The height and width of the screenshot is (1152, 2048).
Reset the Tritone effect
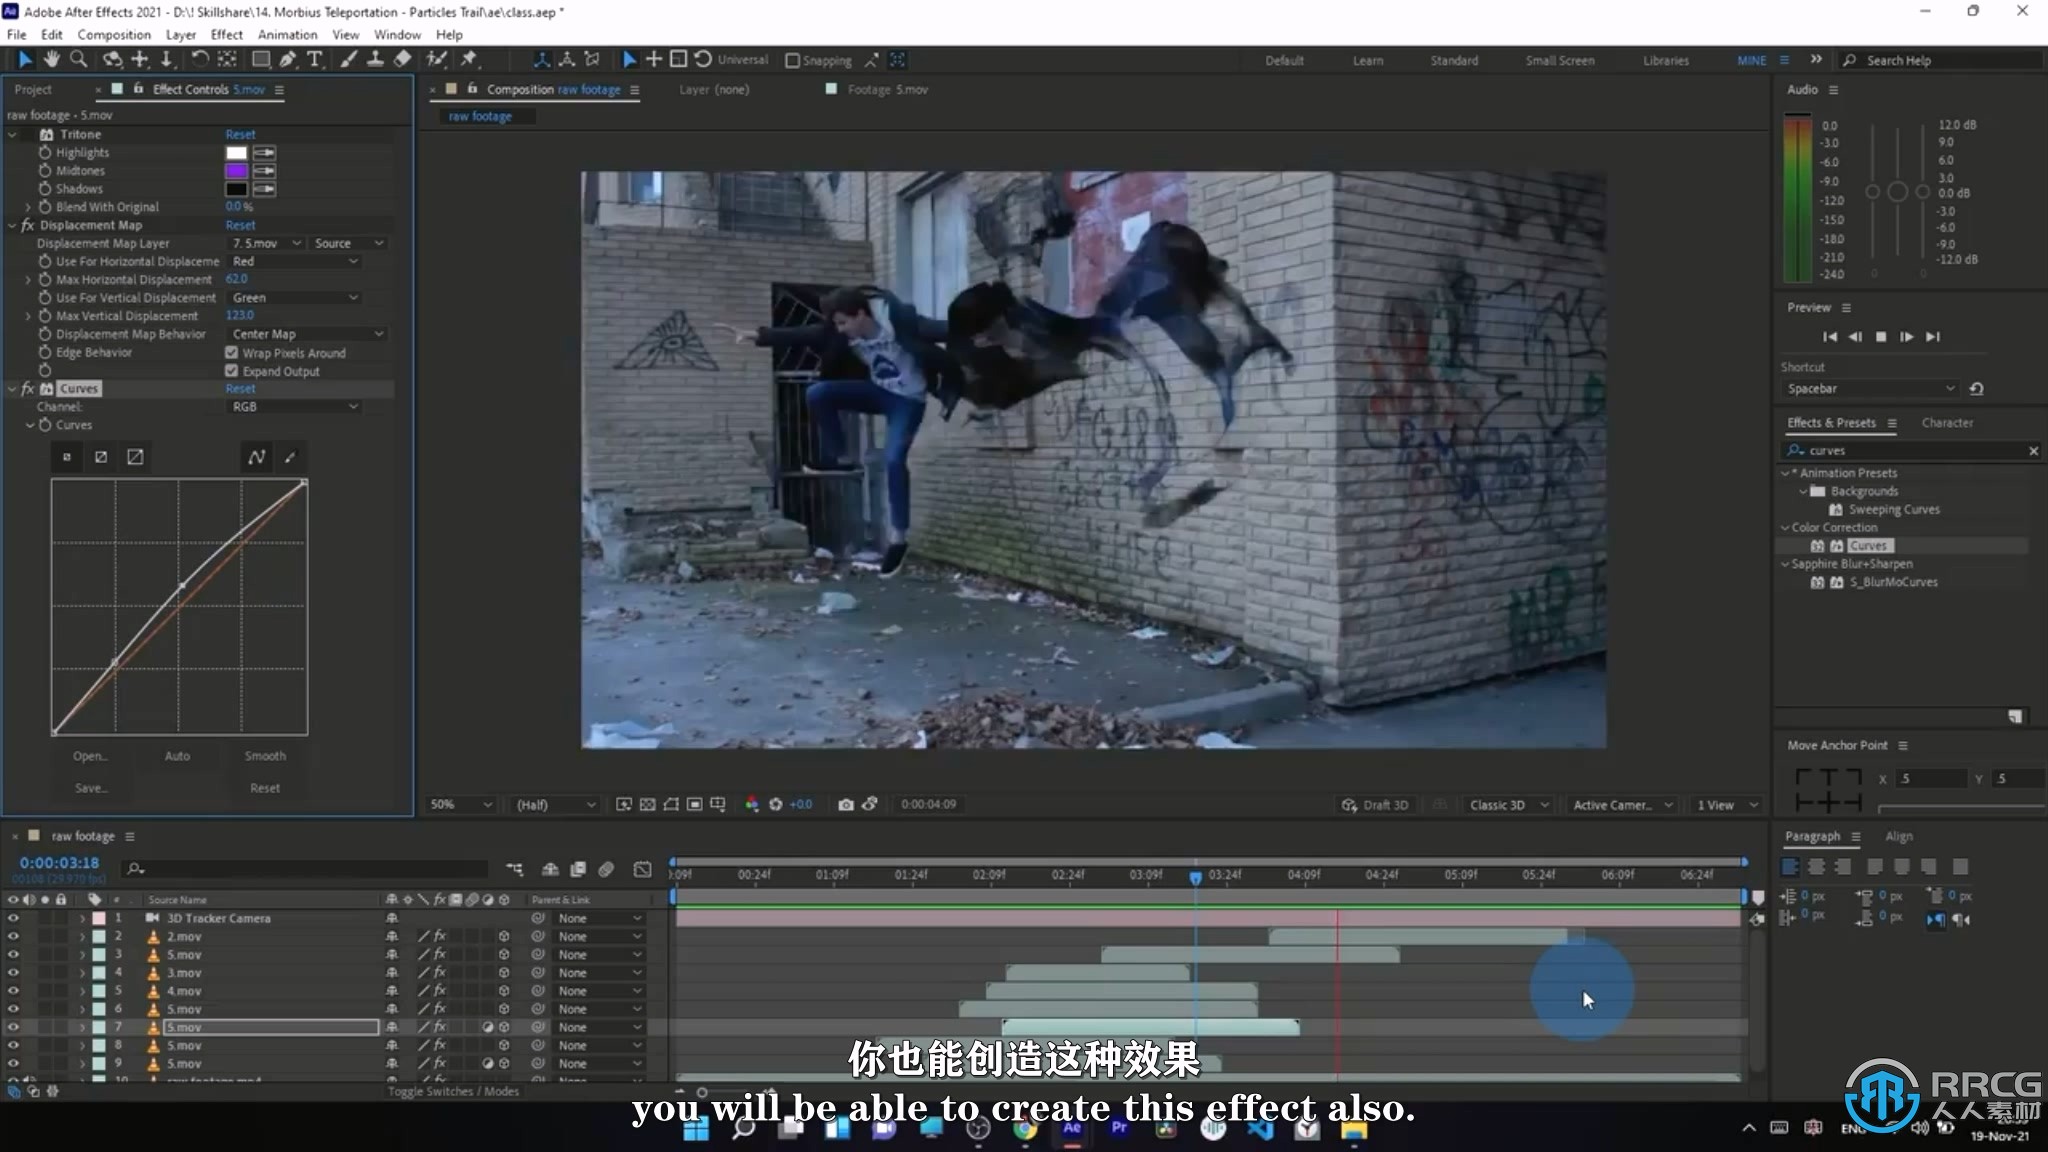pos(240,134)
